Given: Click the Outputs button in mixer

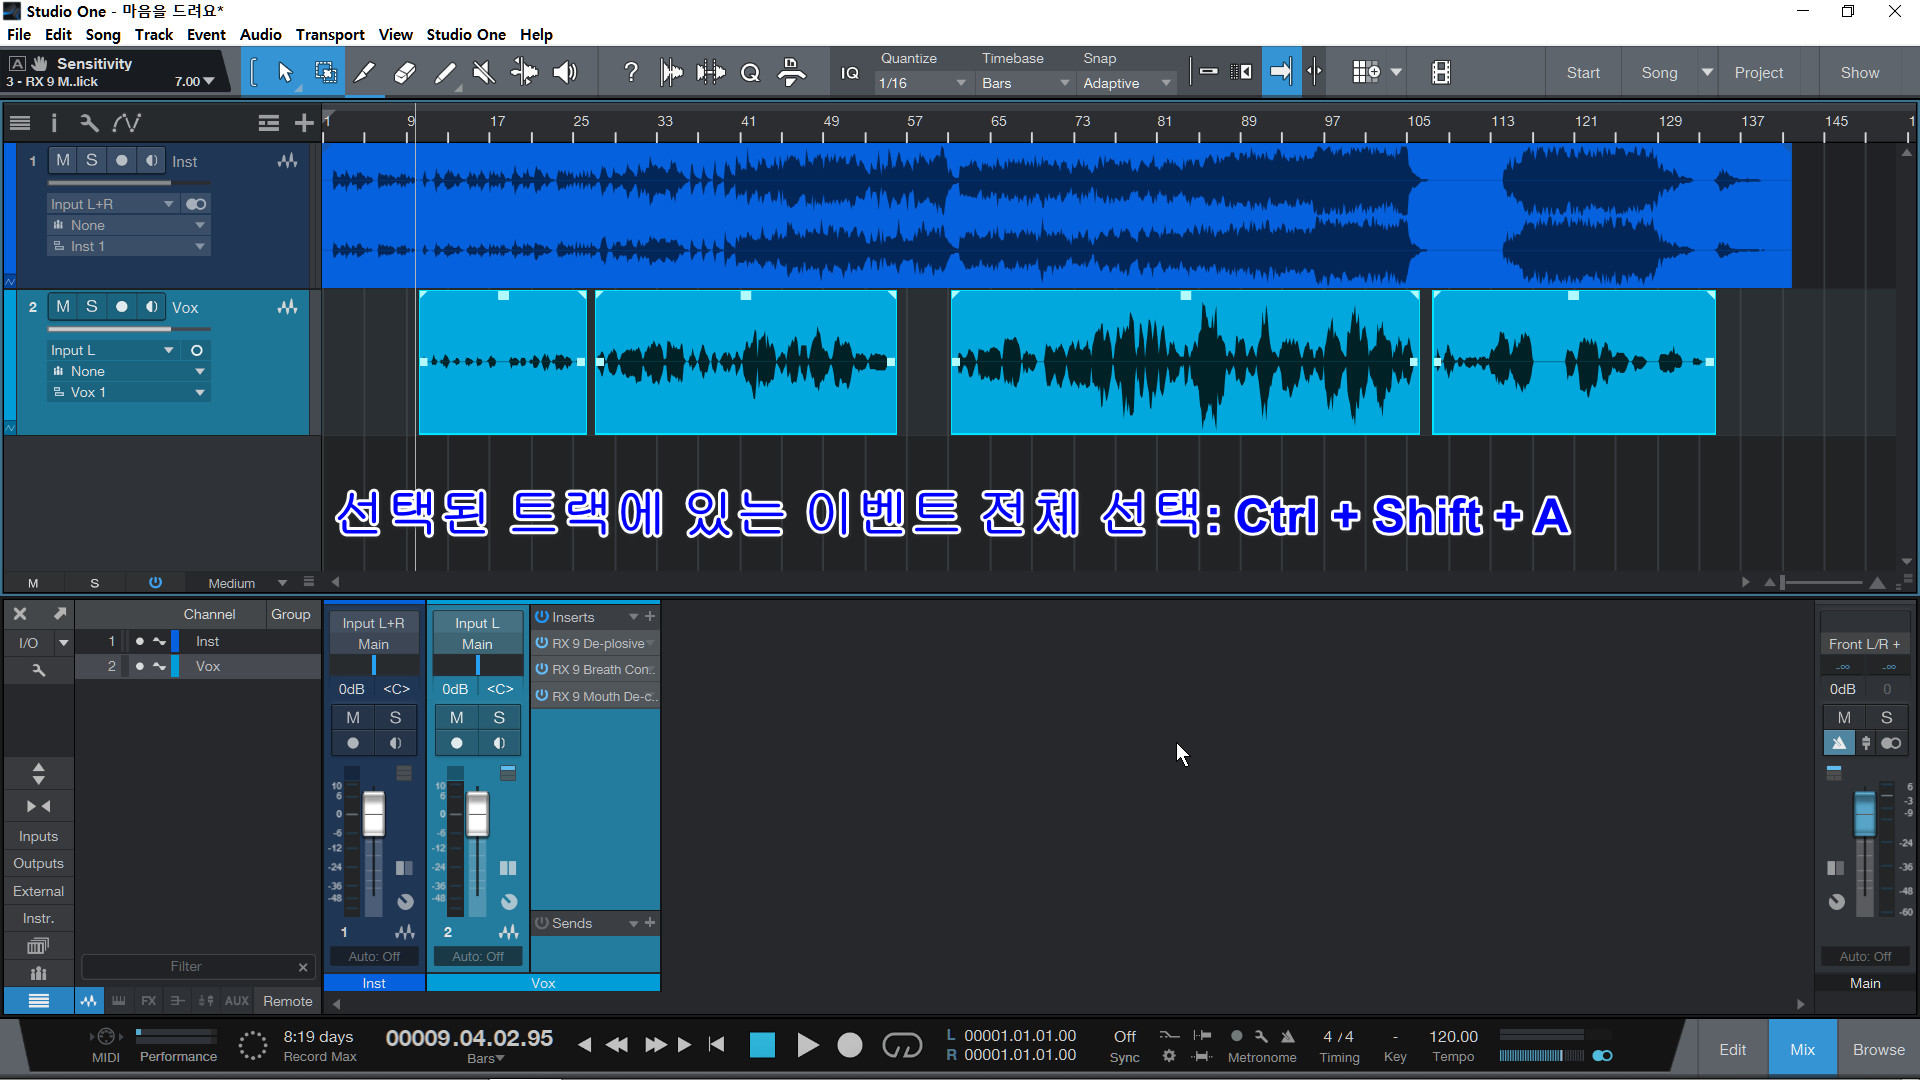Looking at the screenshot, I should point(38,863).
